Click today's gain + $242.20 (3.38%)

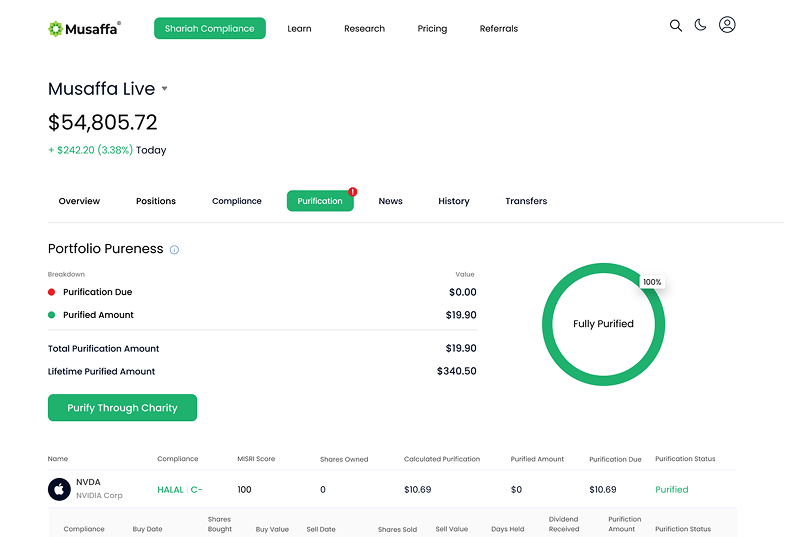point(91,150)
